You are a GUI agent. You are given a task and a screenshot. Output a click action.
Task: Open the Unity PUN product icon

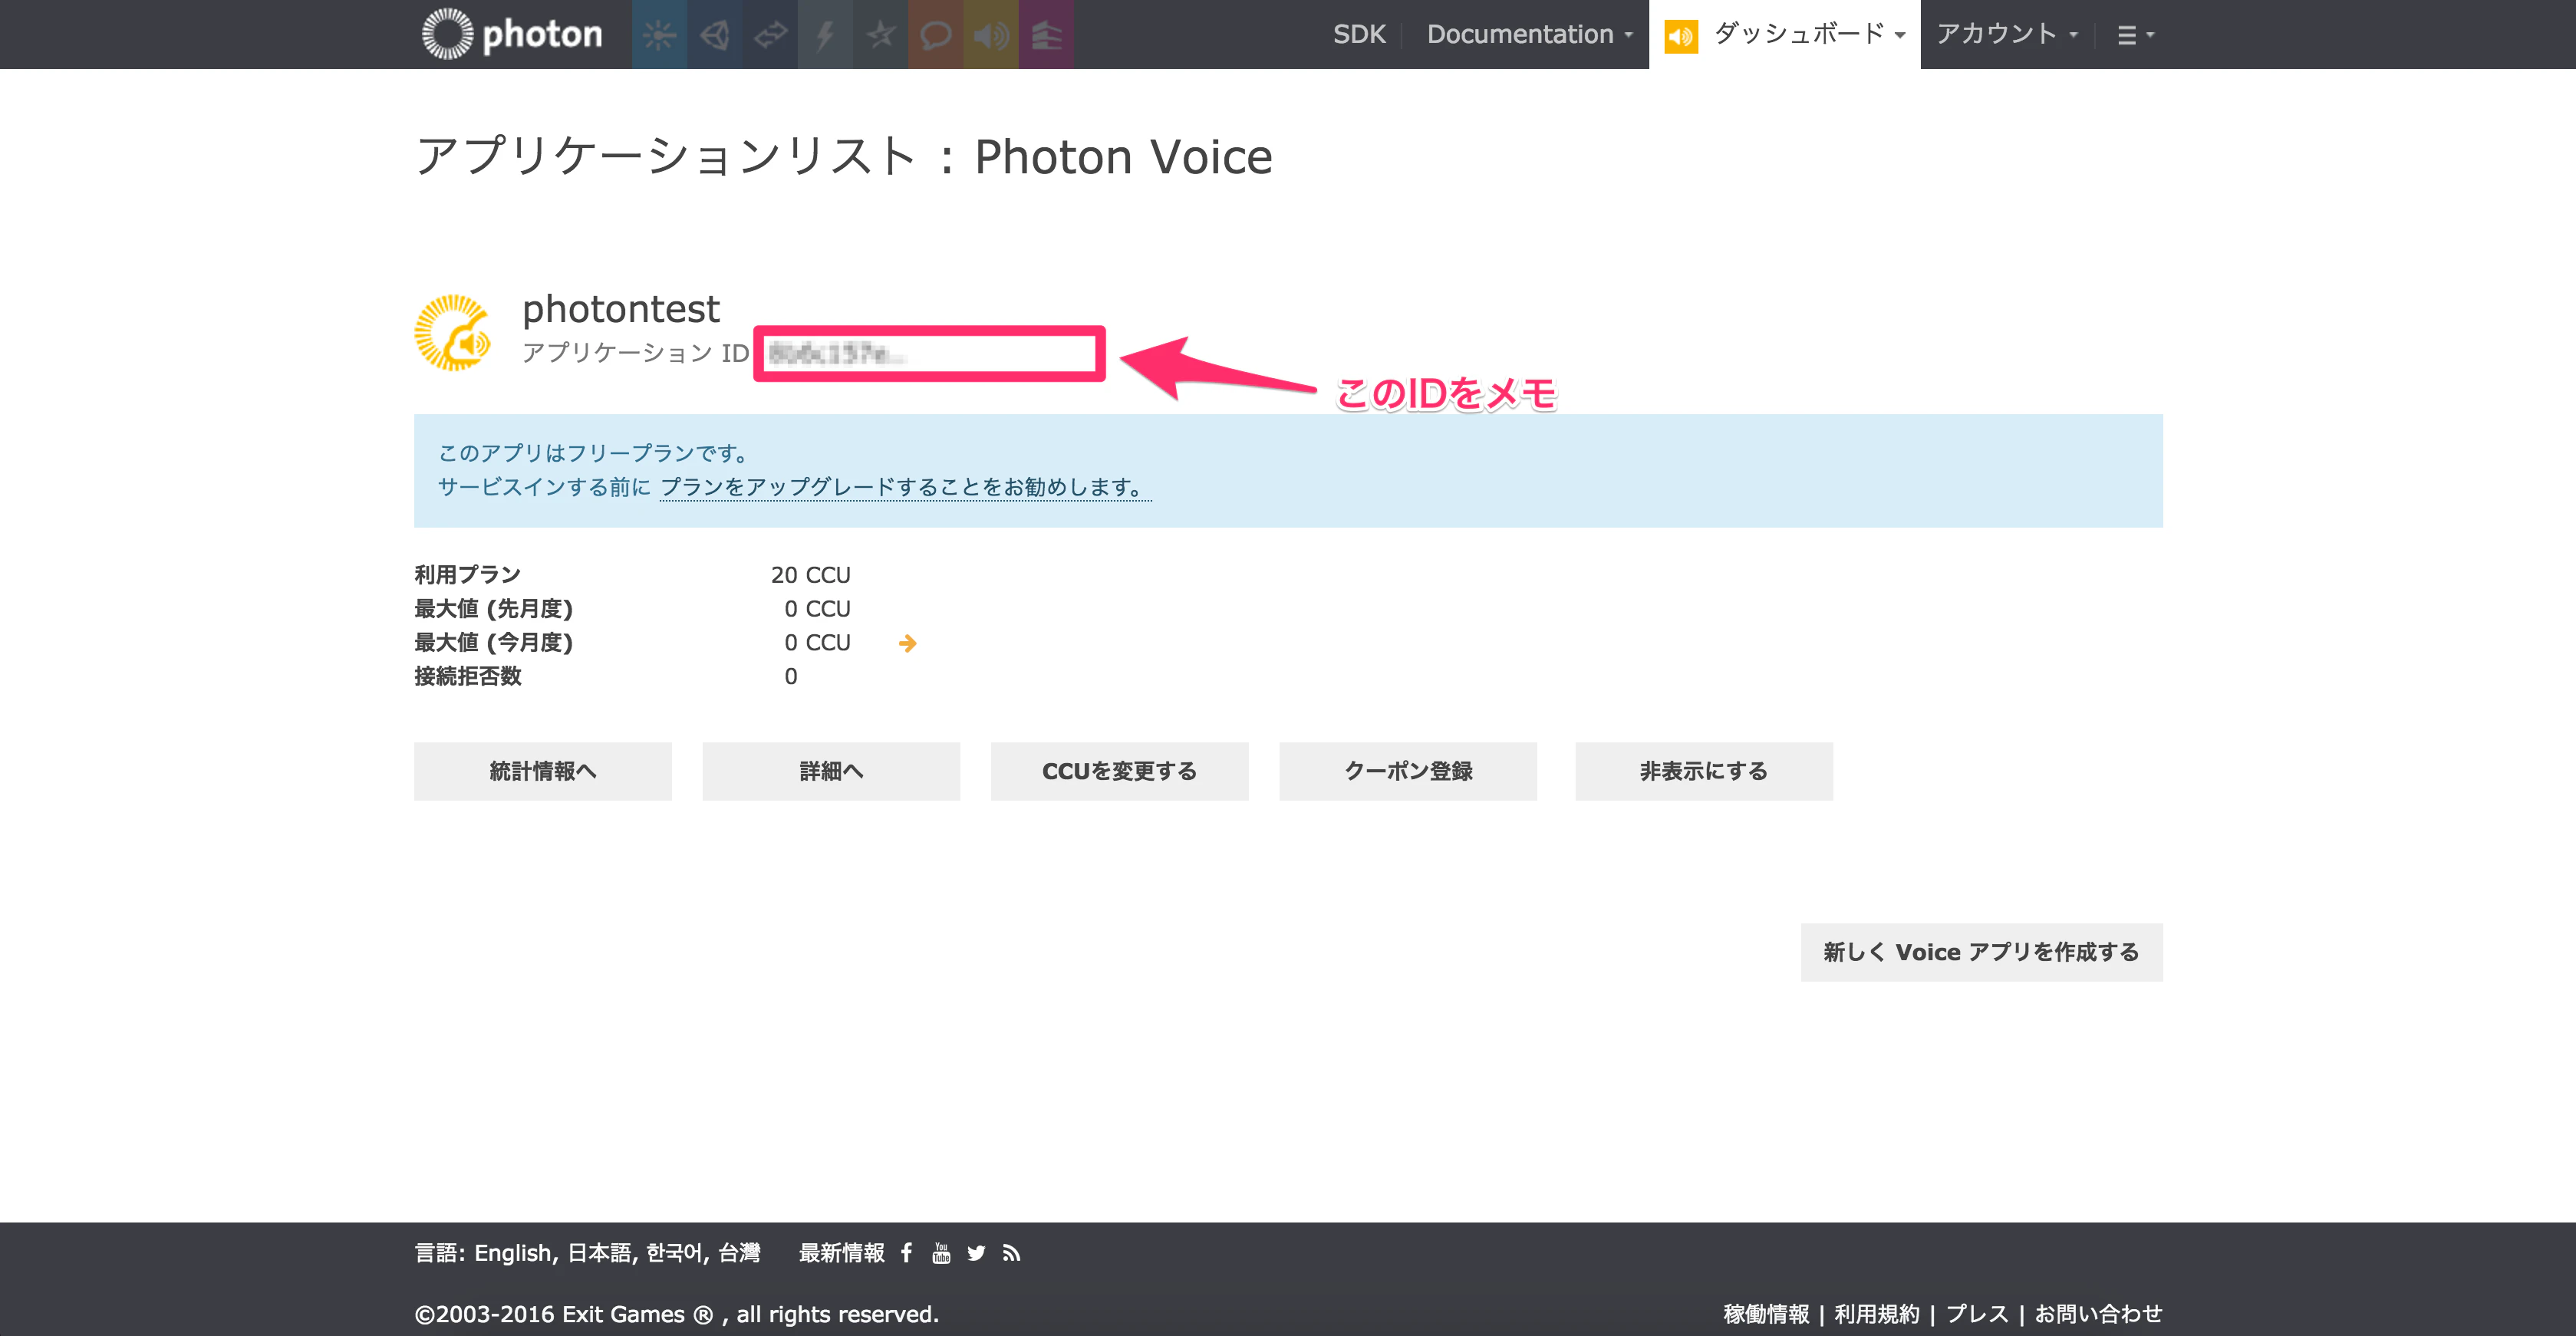click(x=714, y=35)
